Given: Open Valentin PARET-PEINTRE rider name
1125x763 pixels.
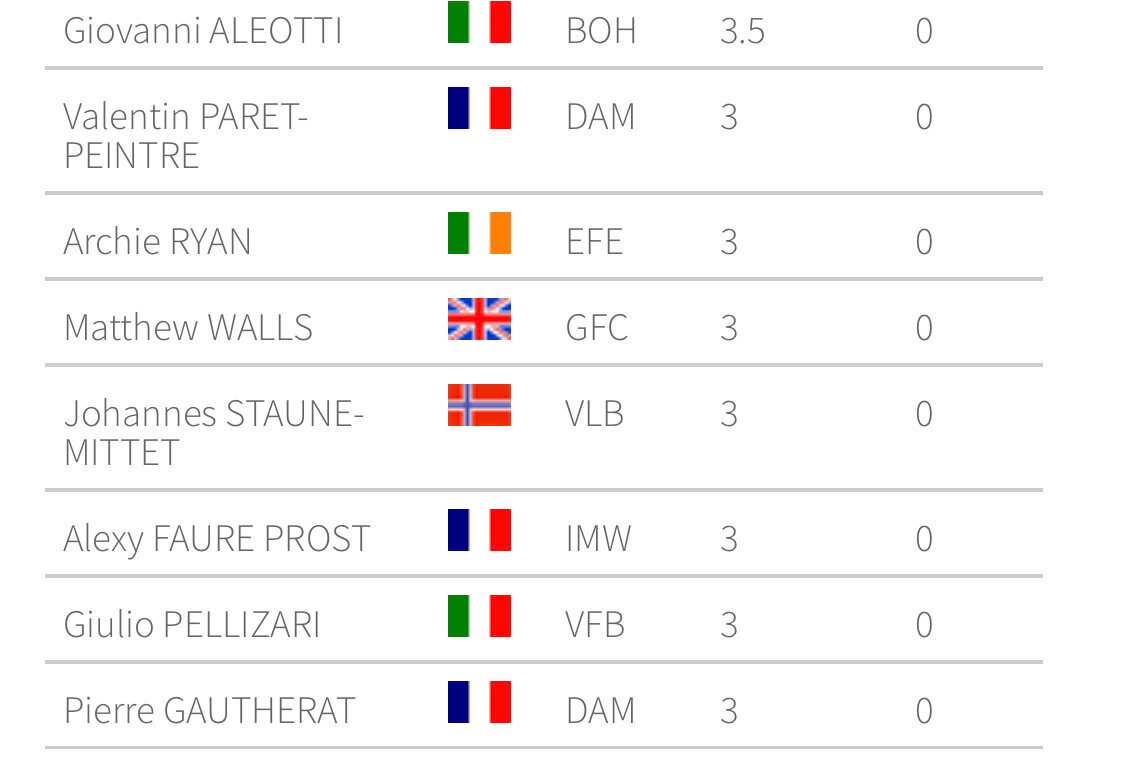Looking at the screenshot, I should tap(185, 136).
